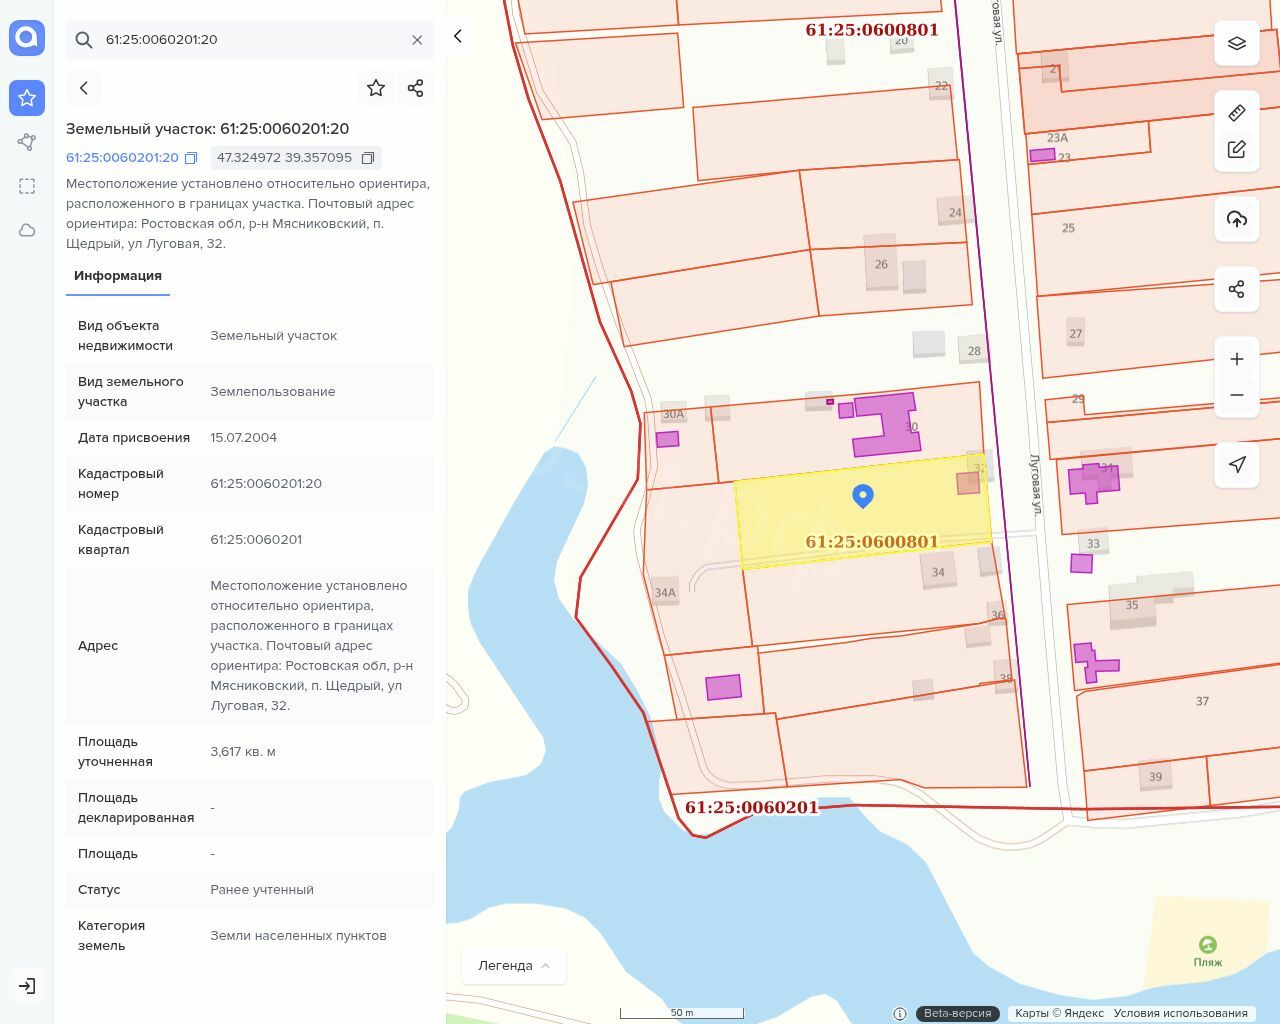Expand the Легенда panel

[x=514, y=966]
